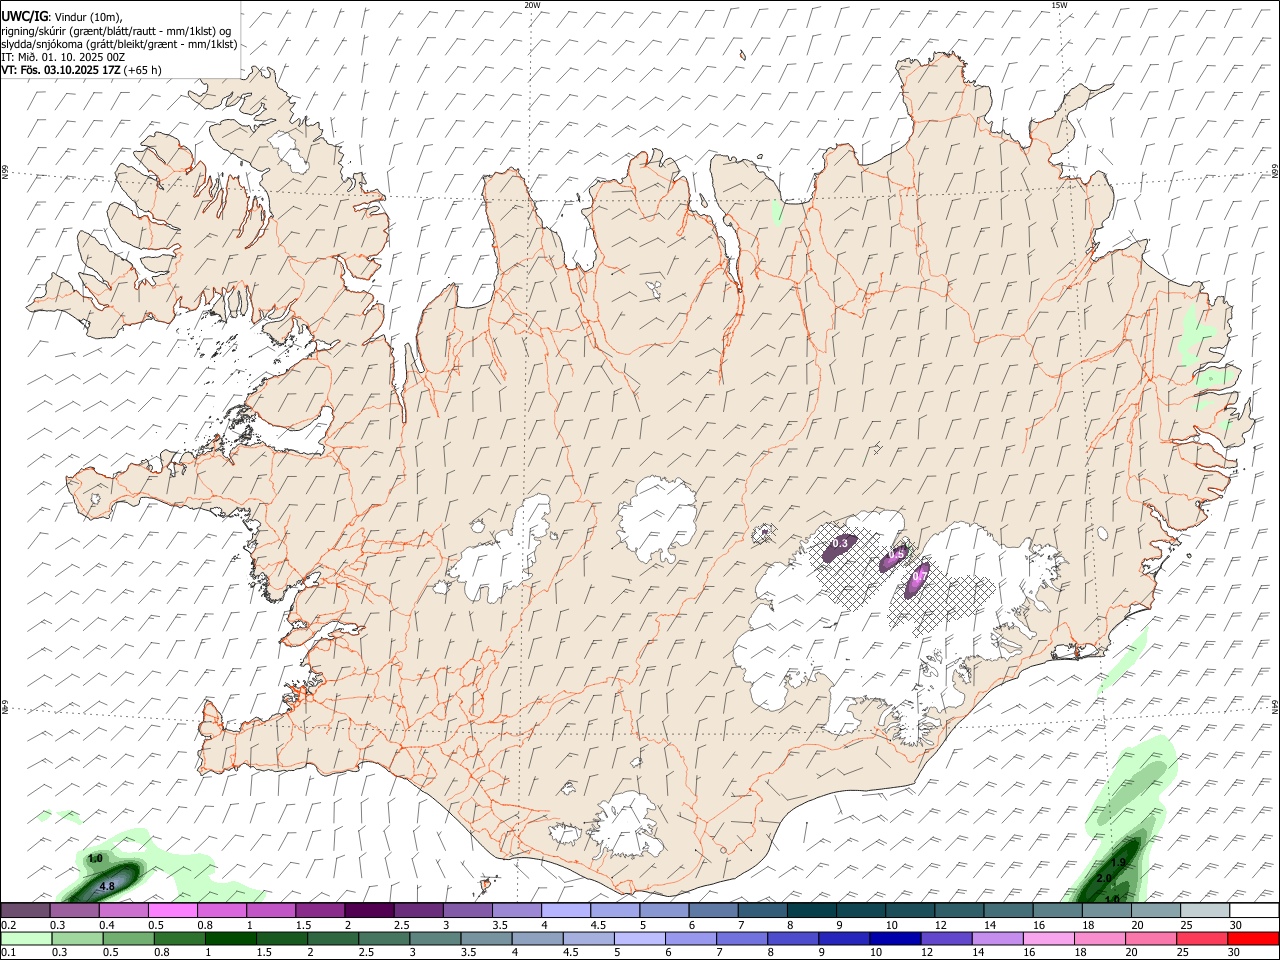This screenshot has width=1280, height=960.
Task: Click the 15W longitude label
Action: 1059,5
